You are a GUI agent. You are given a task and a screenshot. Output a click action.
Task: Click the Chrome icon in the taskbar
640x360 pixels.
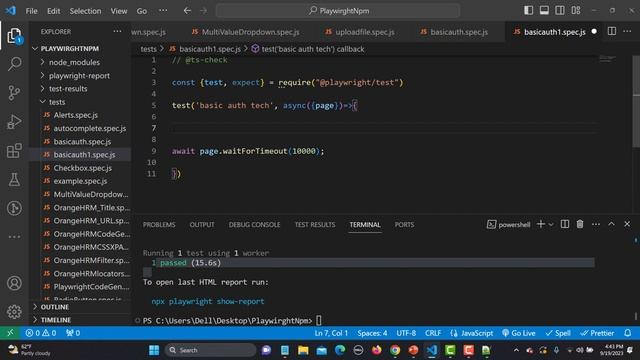tap(395, 350)
